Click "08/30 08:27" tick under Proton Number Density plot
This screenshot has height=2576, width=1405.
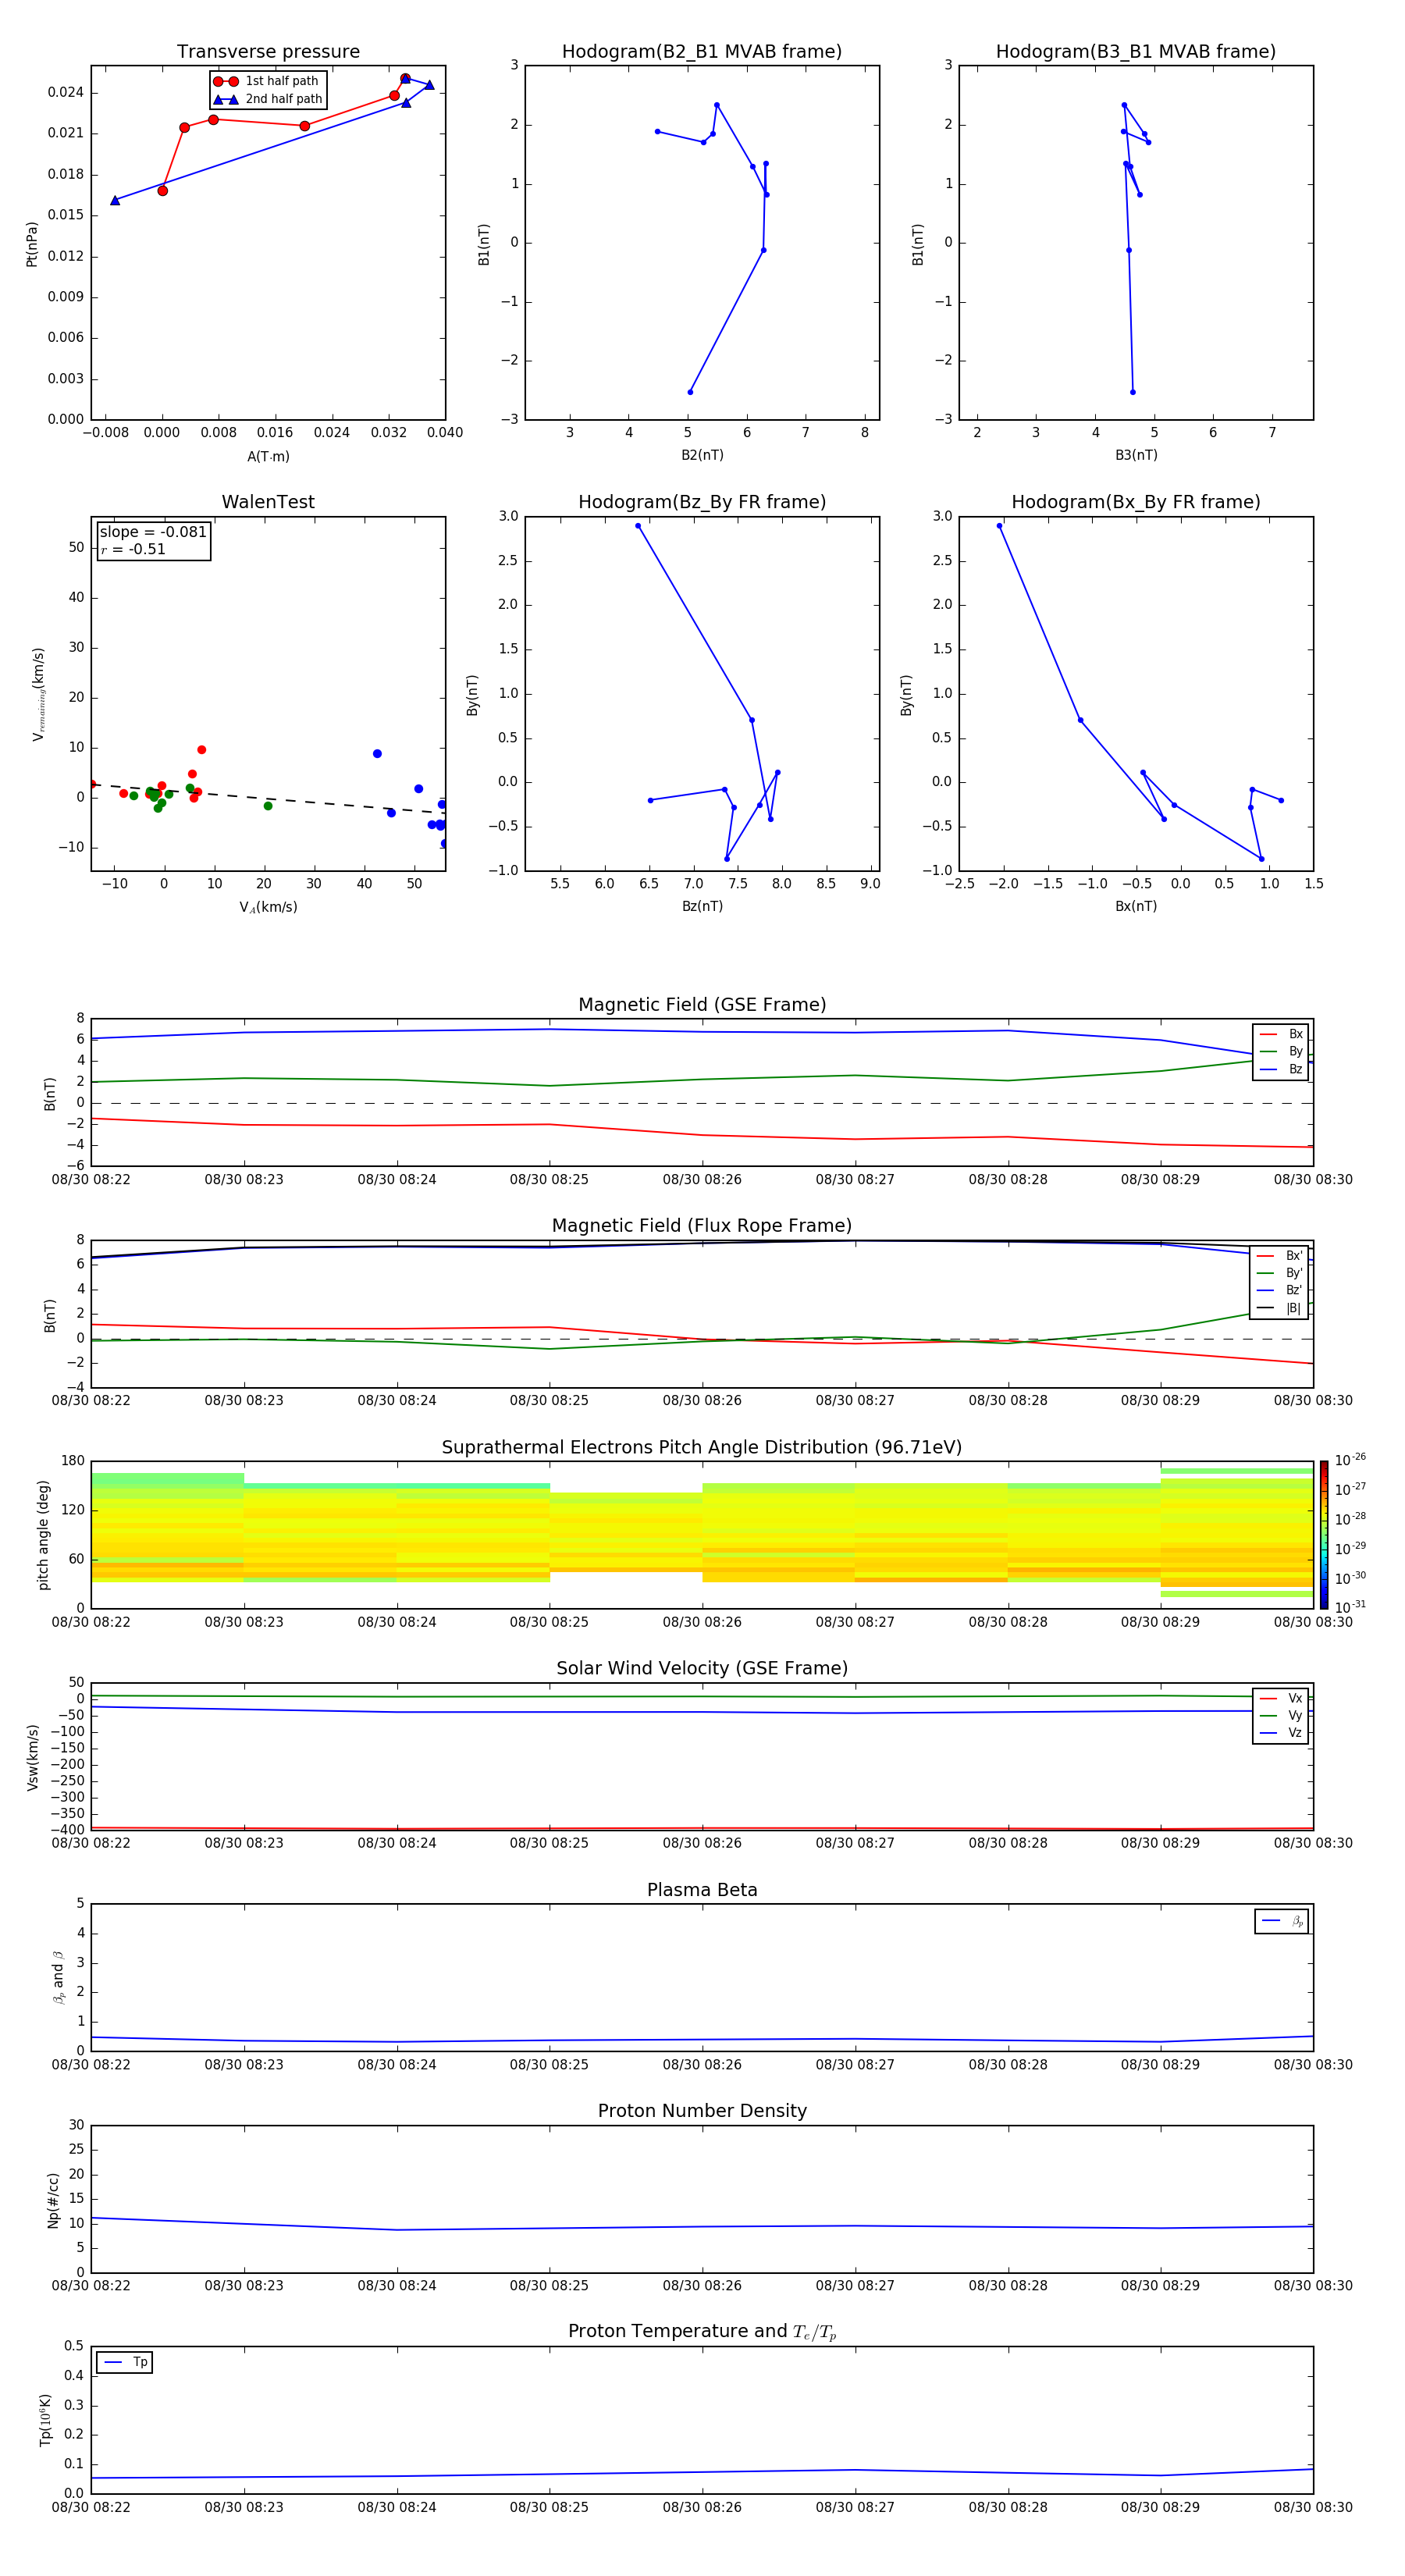point(855,2286)
